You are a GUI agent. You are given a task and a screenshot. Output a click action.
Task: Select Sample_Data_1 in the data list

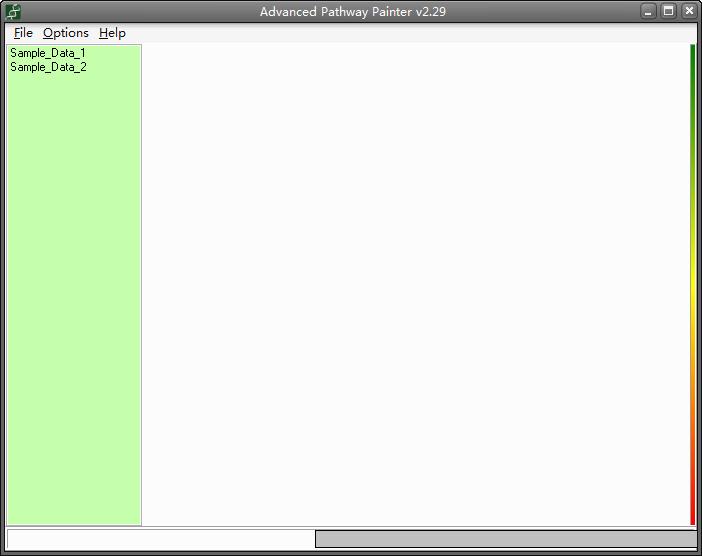click(48, 53)
